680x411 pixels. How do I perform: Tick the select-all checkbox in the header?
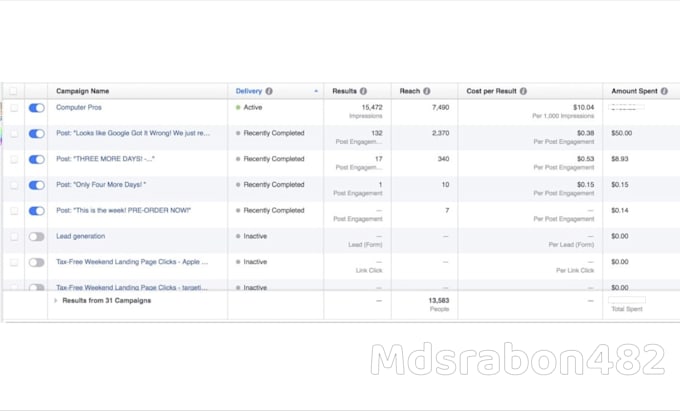pos(13,91)
